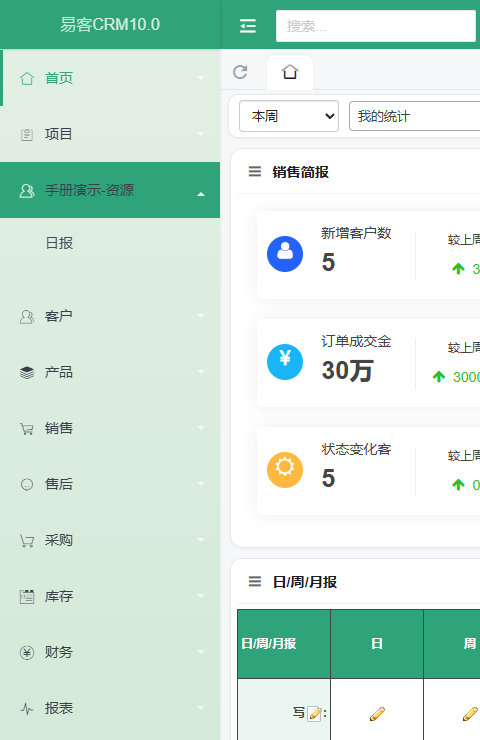
Task: Expand the 客户 menu arrow
Action: pyautogui.click(x=201, y=316)
